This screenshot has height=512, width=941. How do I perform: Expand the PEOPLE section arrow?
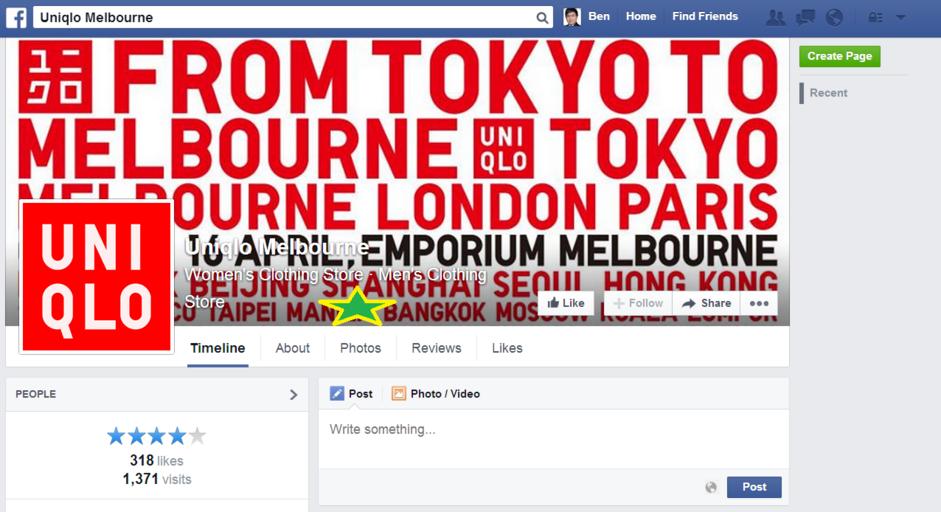[x=293, y=394]
